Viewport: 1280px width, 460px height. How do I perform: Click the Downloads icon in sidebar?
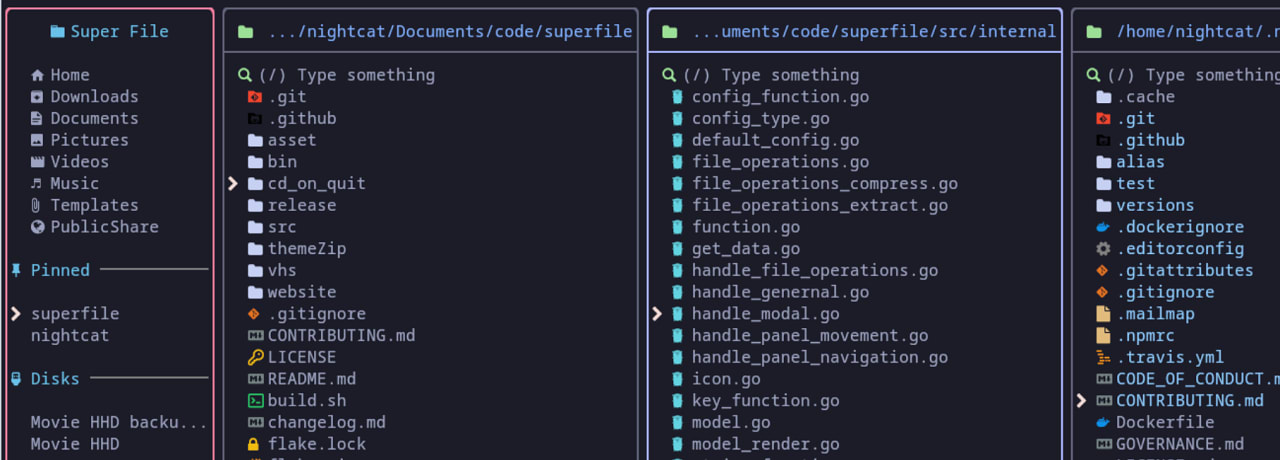[37, 97]
